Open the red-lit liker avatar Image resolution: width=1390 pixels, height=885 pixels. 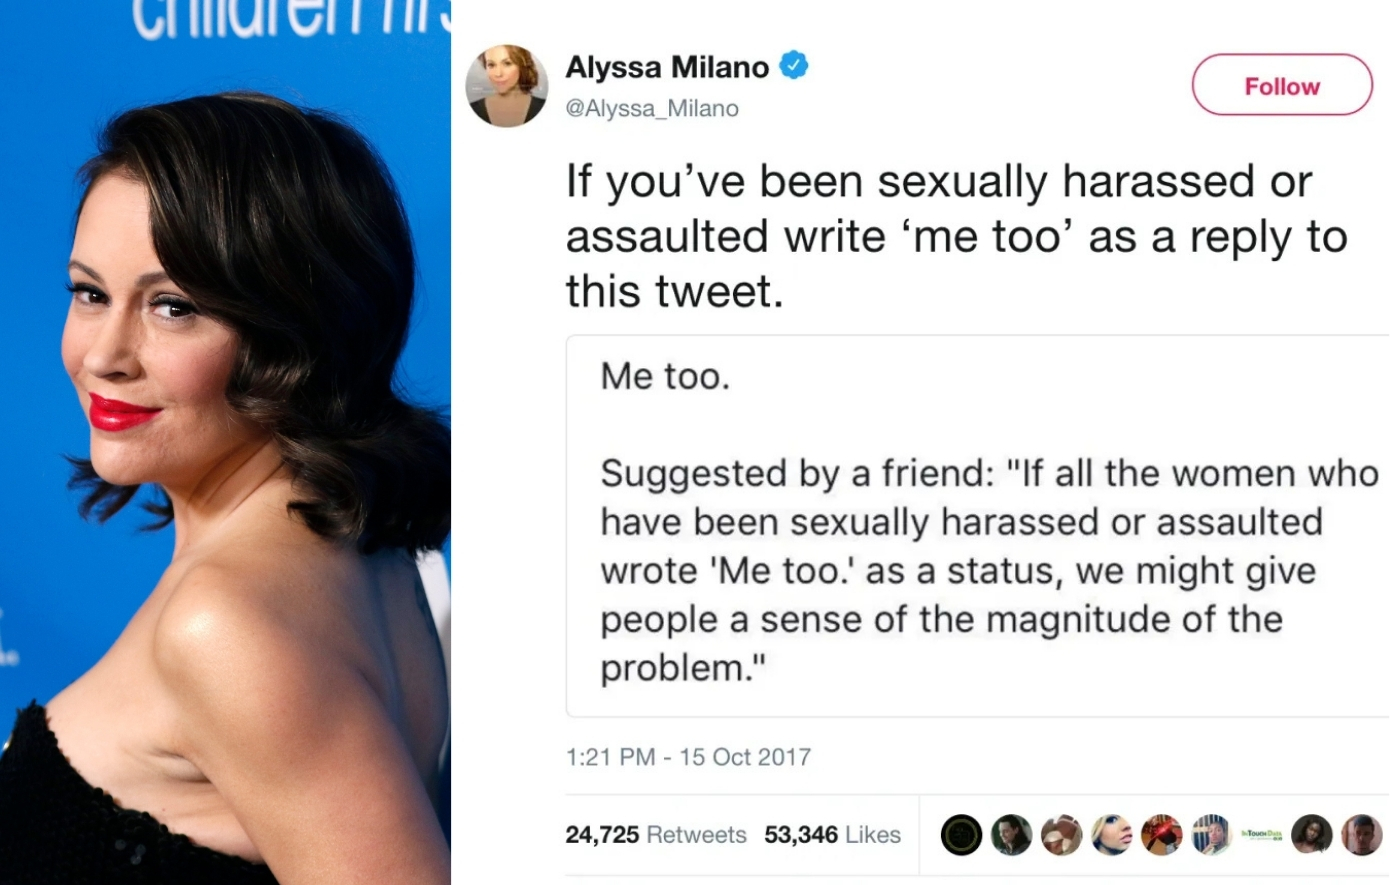pos(1162,835)
